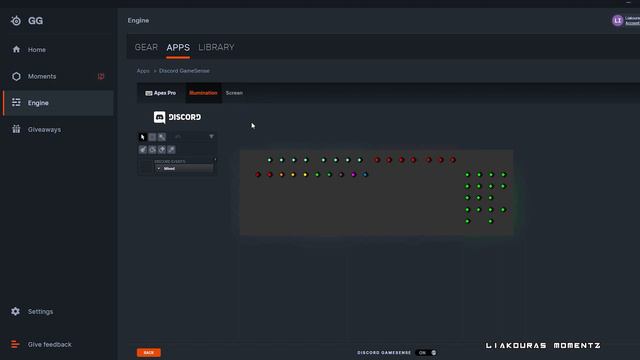Select Engine in the sidebar

coord(58,103)
